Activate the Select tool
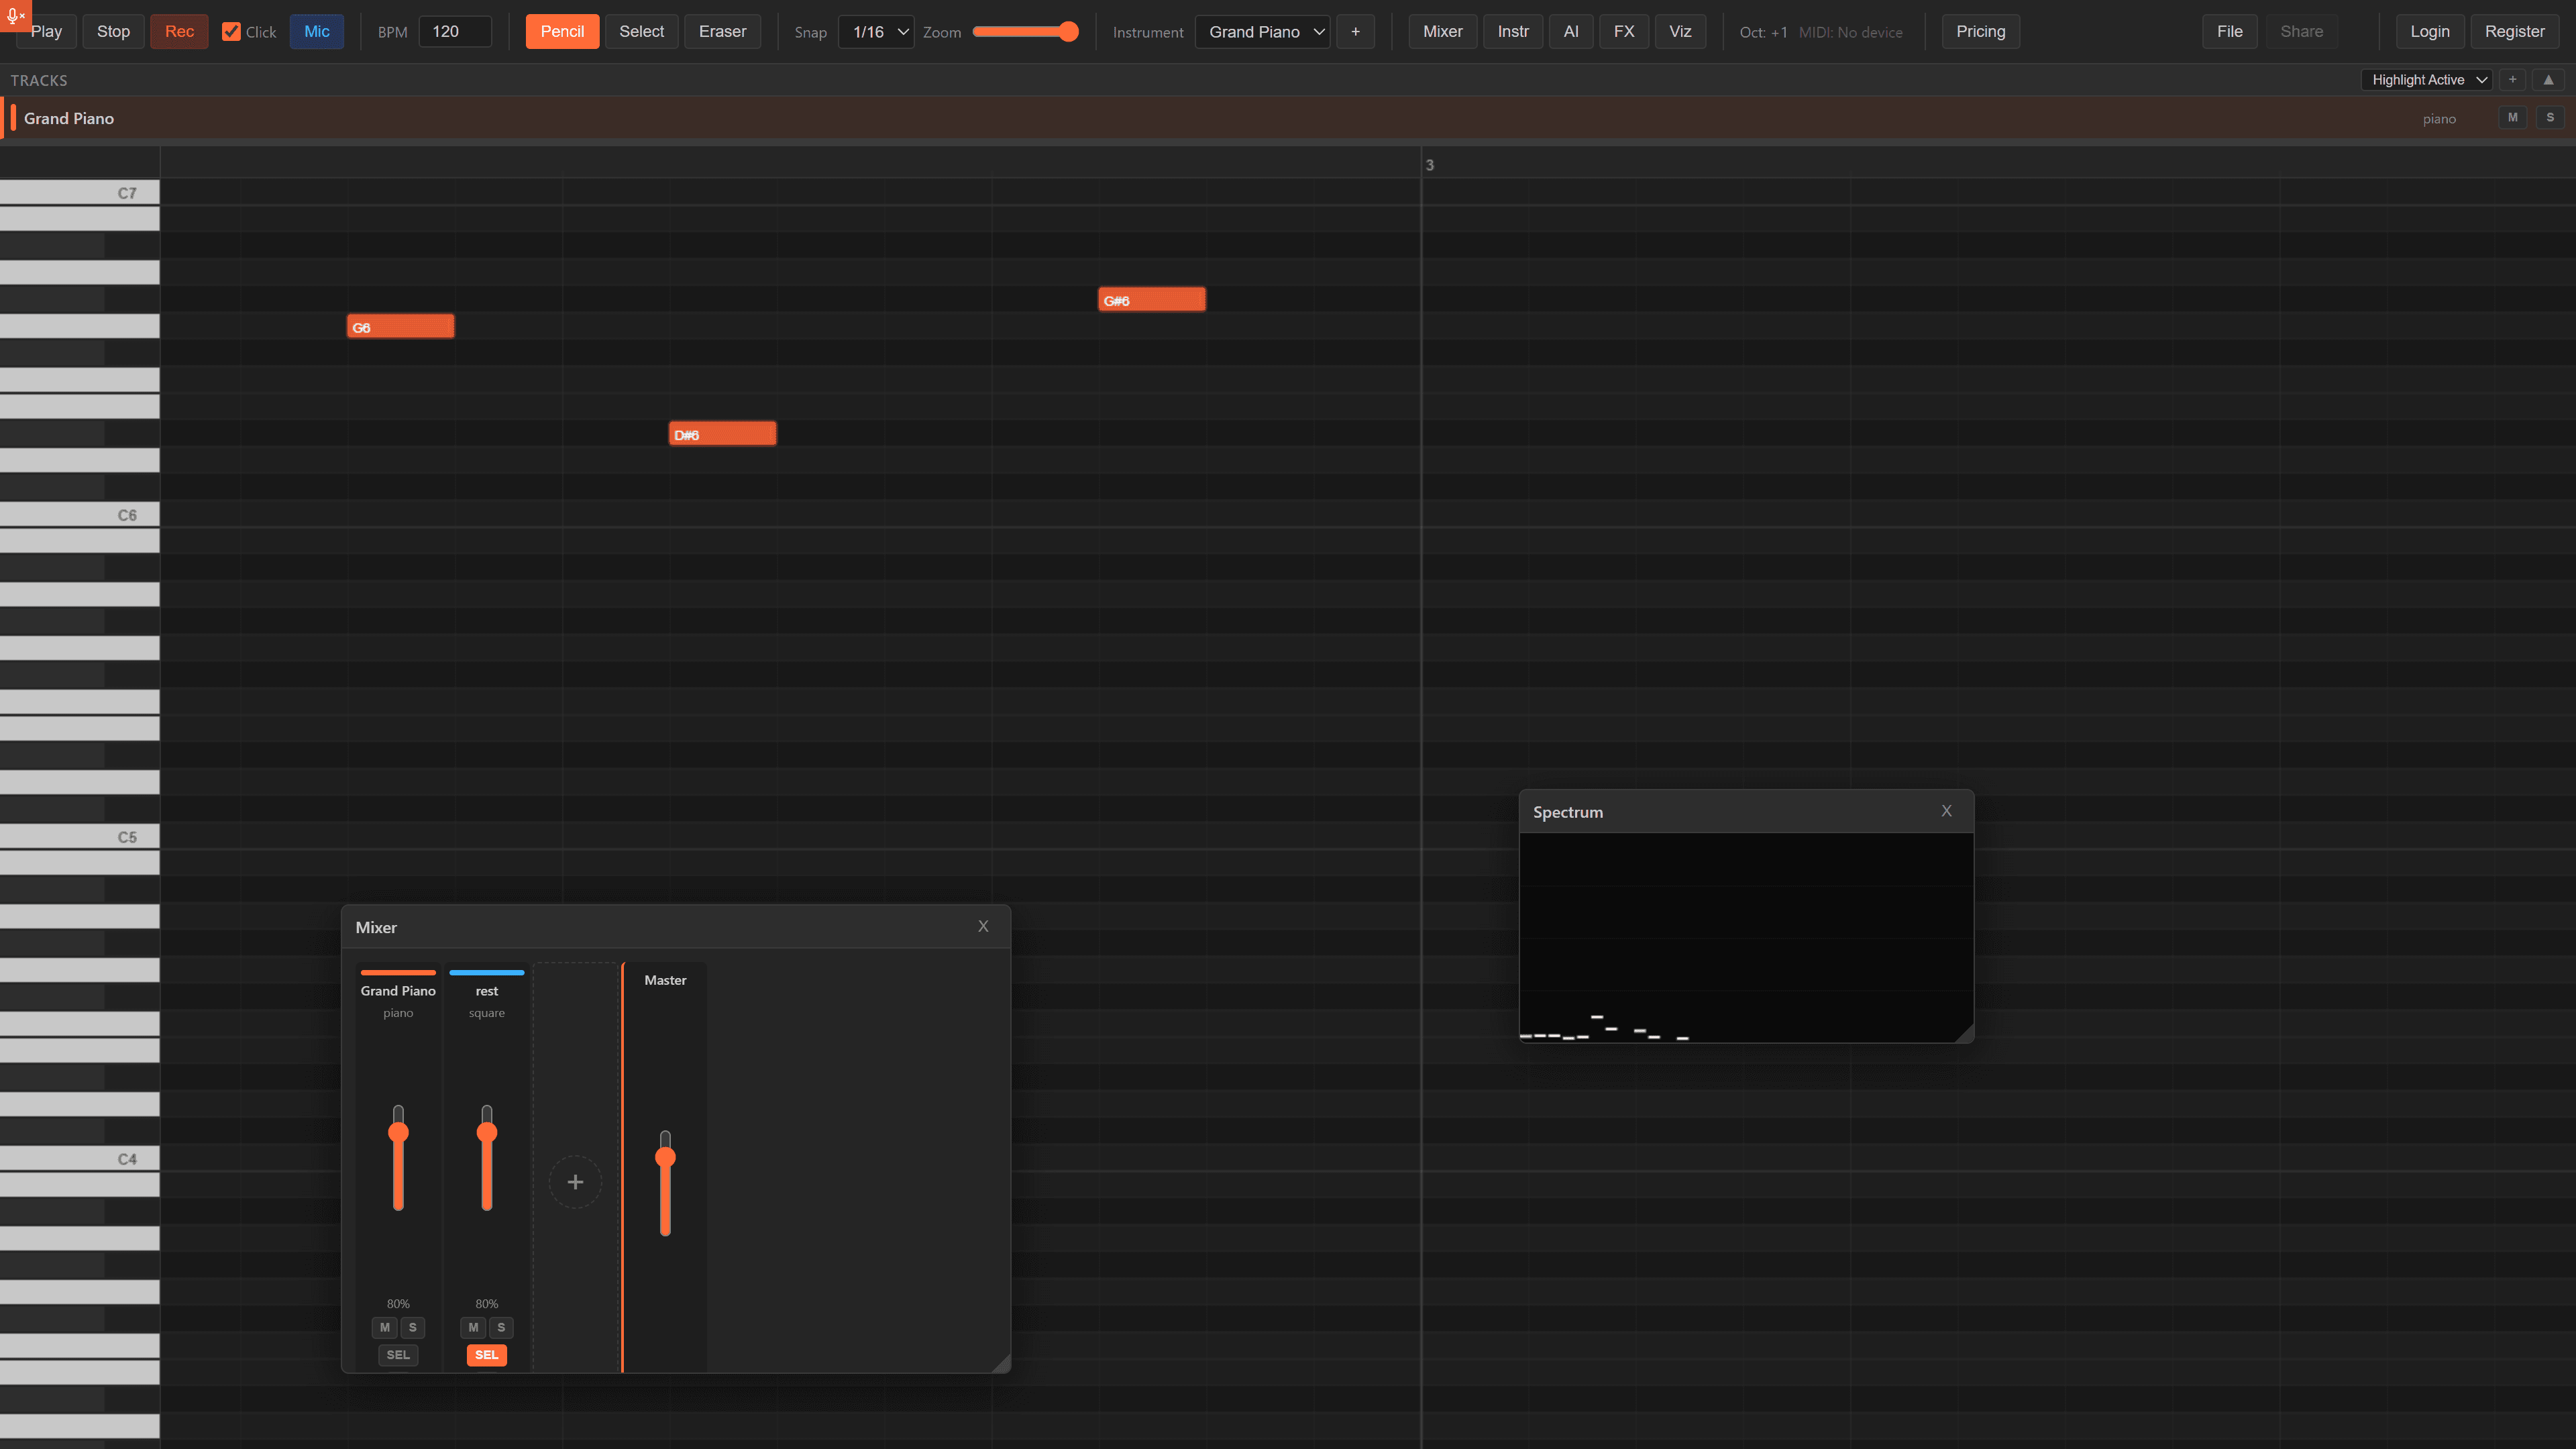The width and height of the screenshot is (2576, 1449). 641,31
